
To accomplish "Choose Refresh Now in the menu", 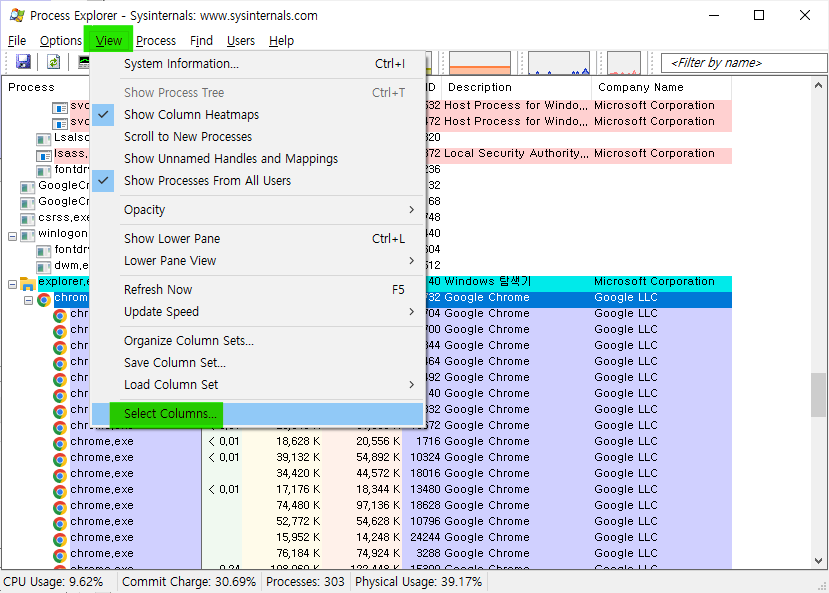I will (257, 290).
